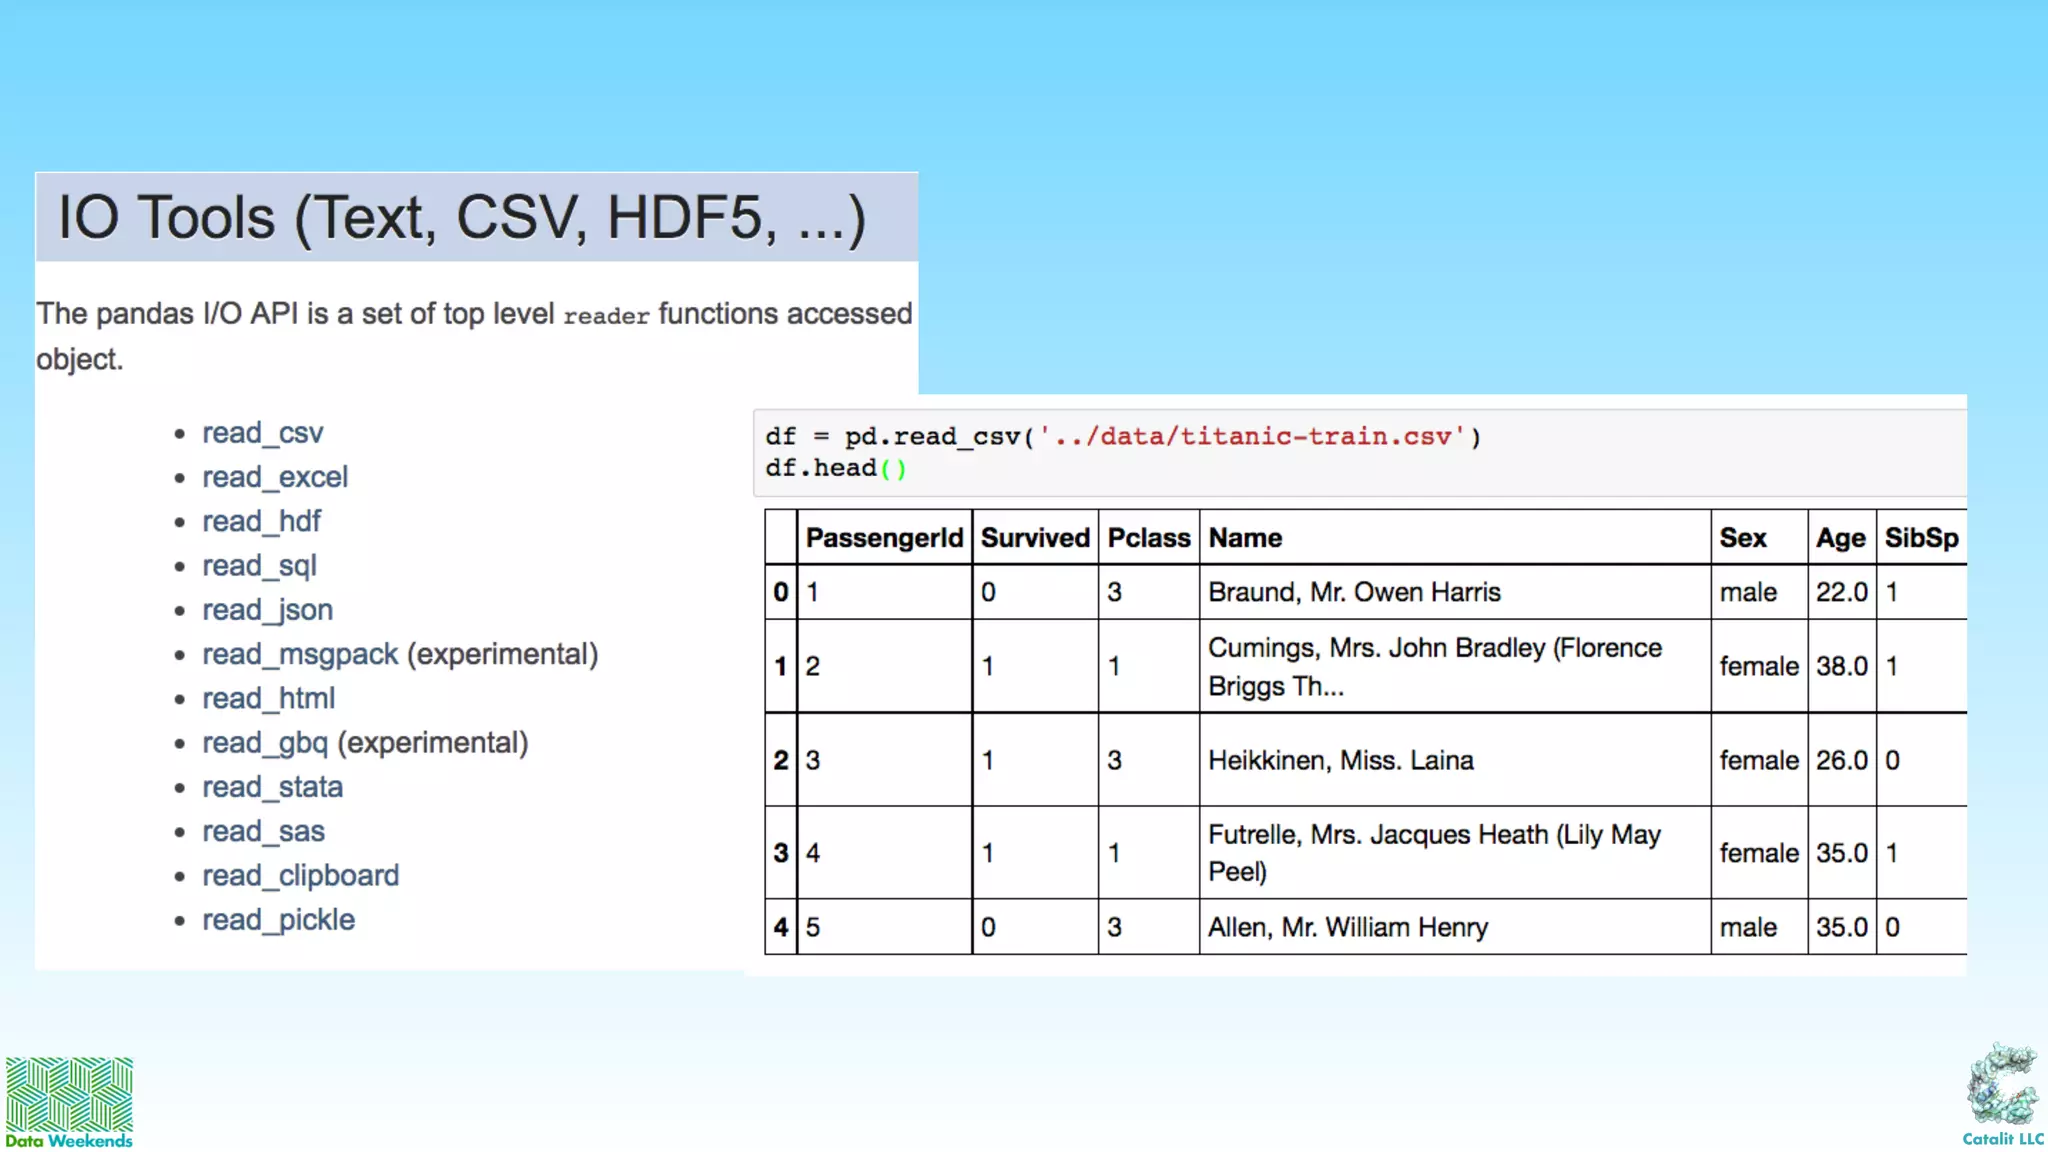Viewport: 2048px width, 1152px height.
Task: Open the read_pickle link
Action: pos(278,920)
